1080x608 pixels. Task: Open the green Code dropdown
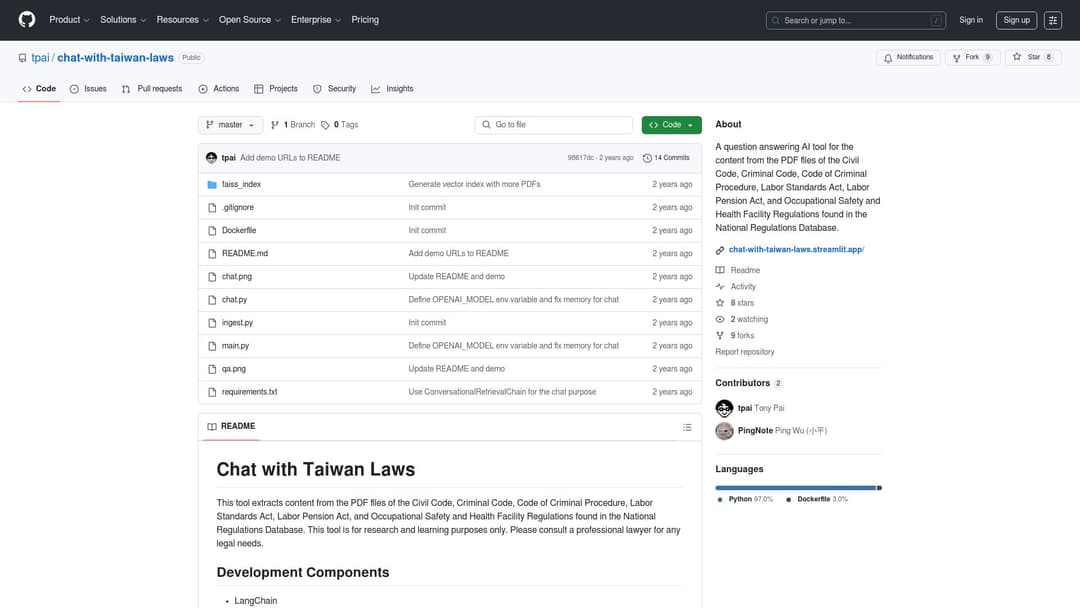click(x=672, y=125)
